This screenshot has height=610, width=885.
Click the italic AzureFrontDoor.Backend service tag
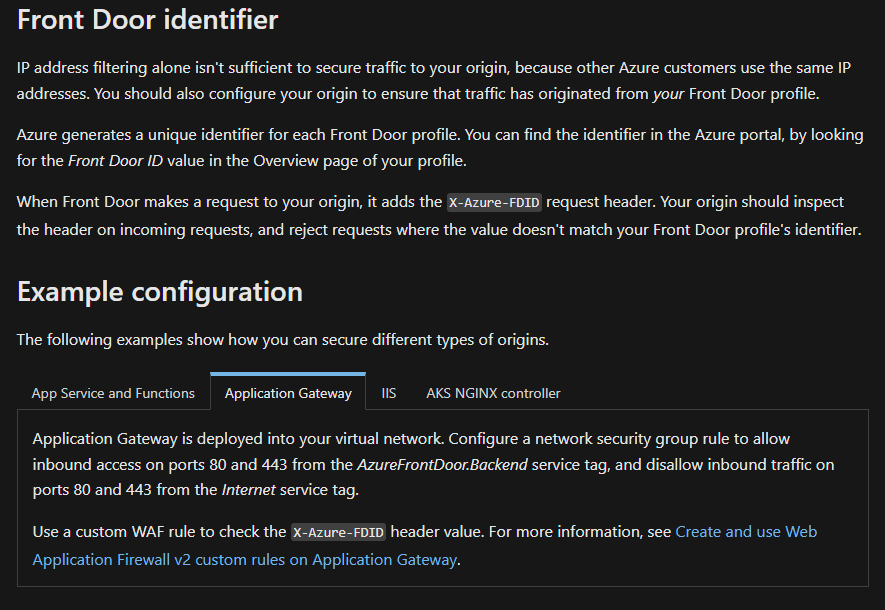click(442, 464)
